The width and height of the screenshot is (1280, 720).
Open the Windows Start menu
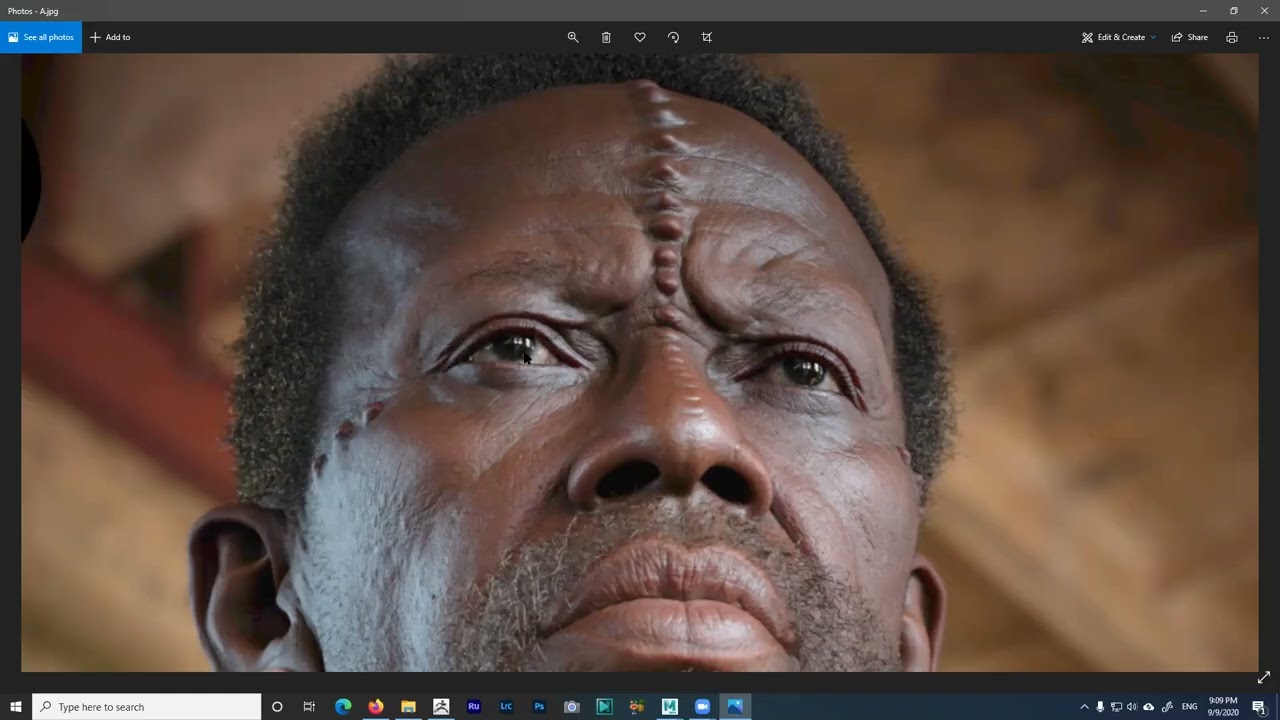click(x=16, y=707)
